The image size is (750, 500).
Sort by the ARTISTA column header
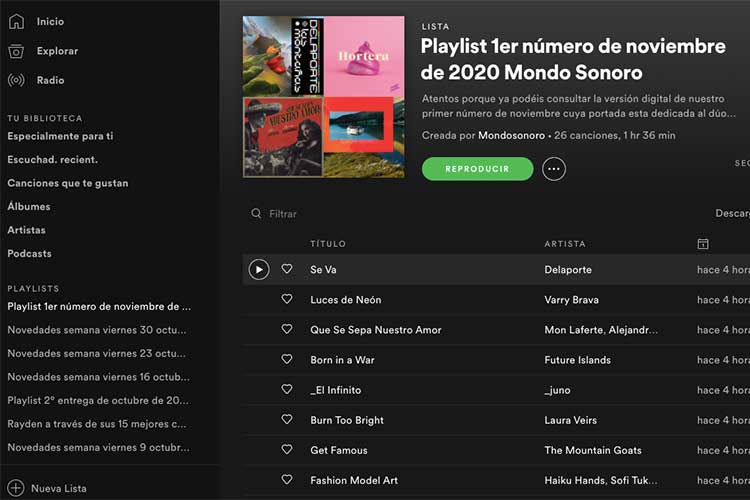pyautogui.click(x=565, y=244)
